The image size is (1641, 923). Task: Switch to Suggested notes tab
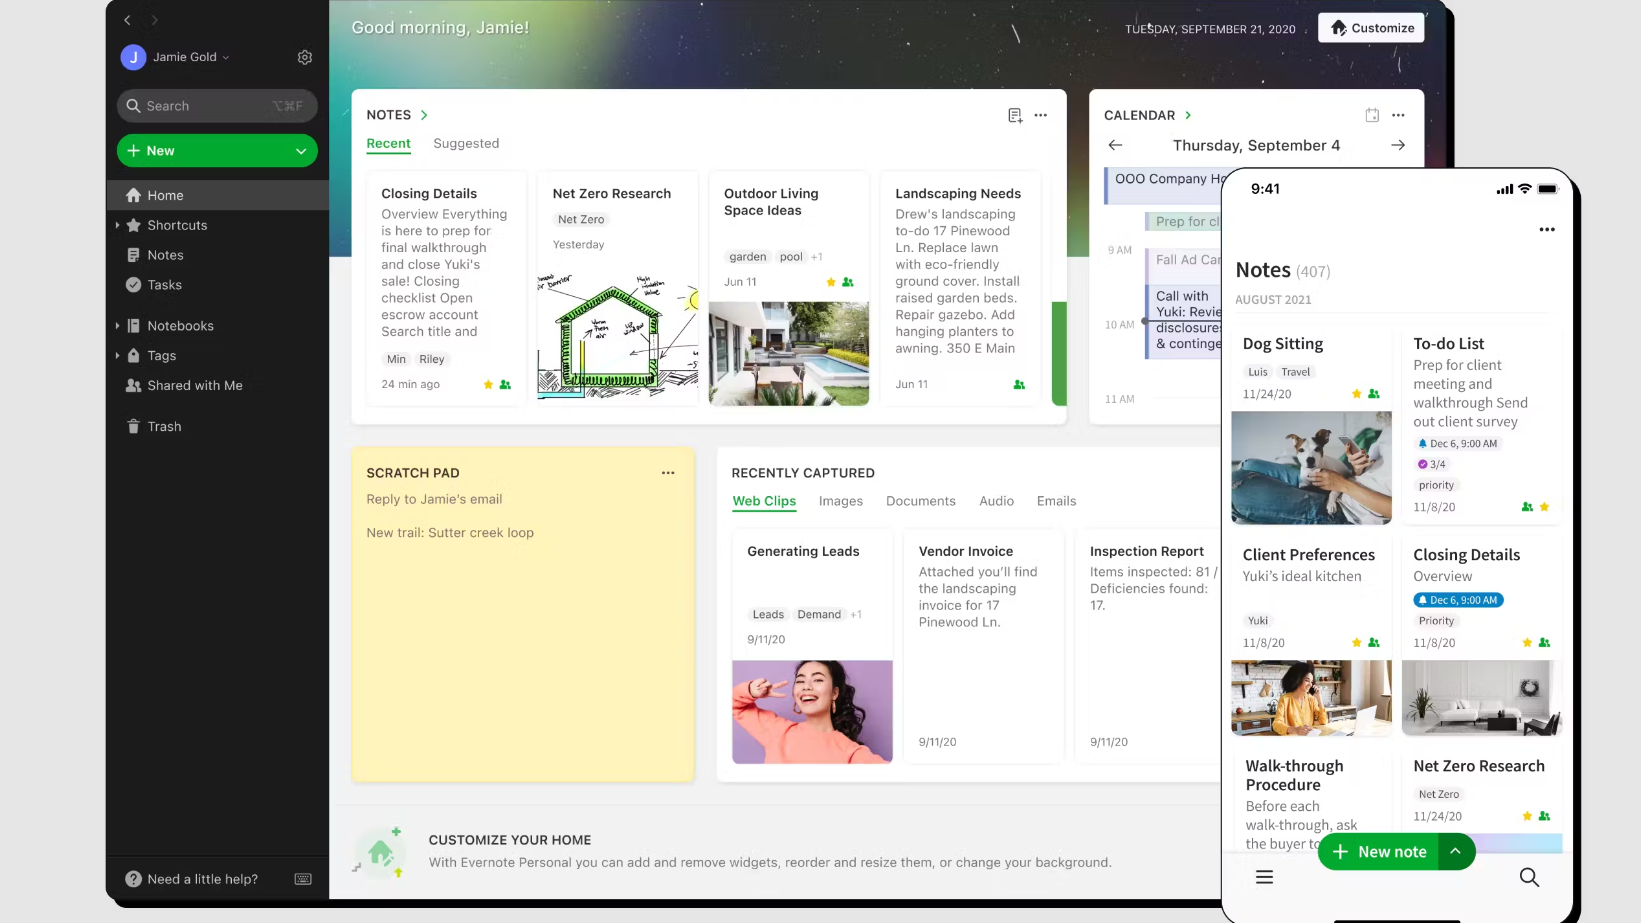[466, 144]
